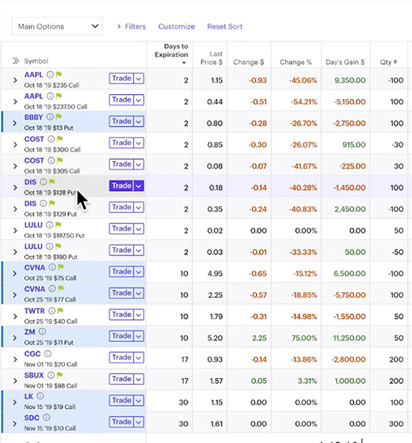Expand the SDC $10 Call row

tap(15, 423)
